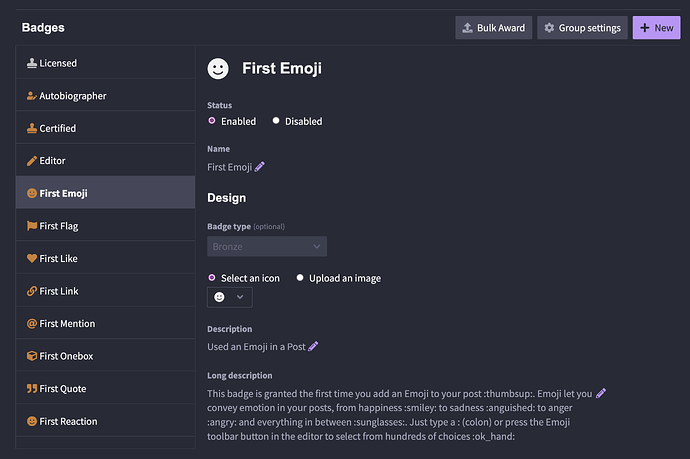Open the Bronze badge type dropdown

[267, 246]
